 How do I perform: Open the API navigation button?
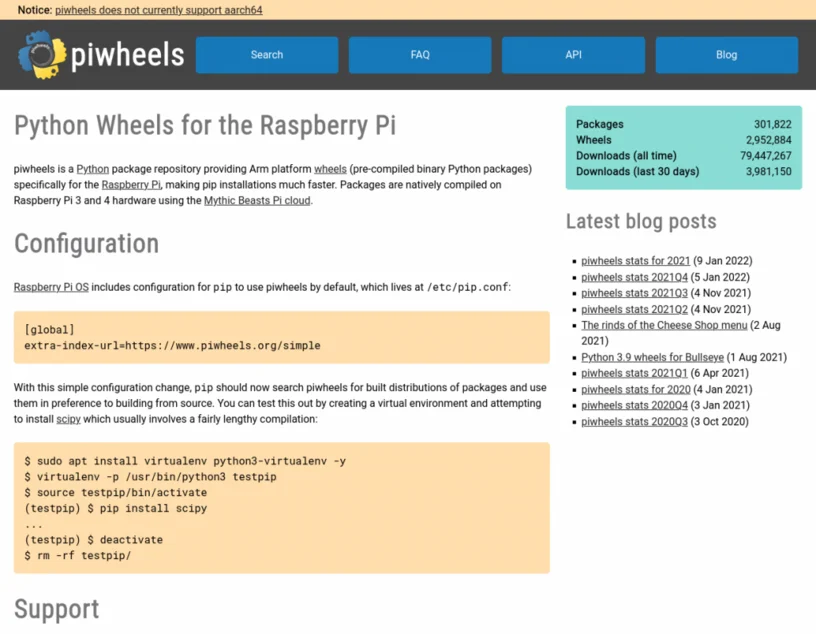coord(573,55)
